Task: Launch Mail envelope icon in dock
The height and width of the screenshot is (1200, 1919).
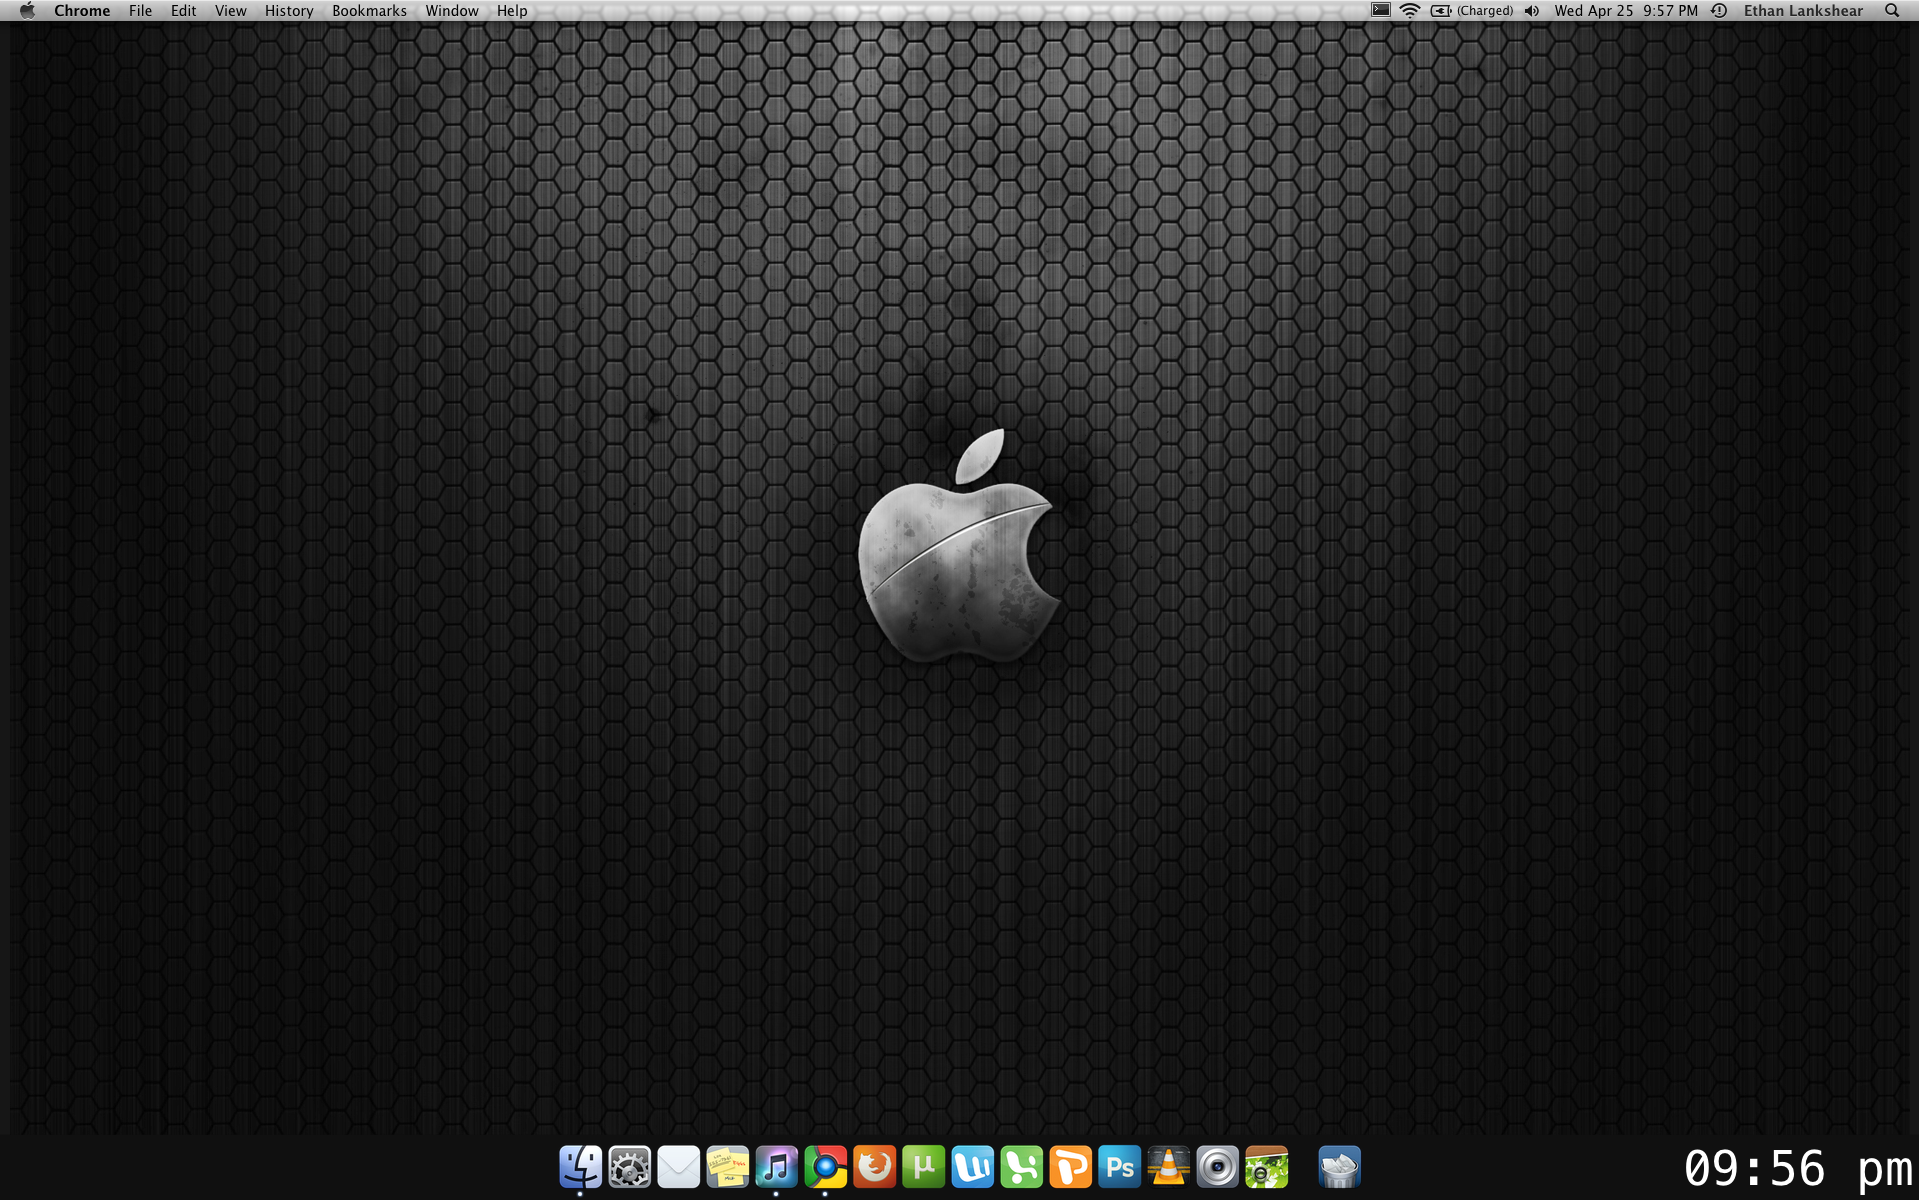Action: point(678,1167)
